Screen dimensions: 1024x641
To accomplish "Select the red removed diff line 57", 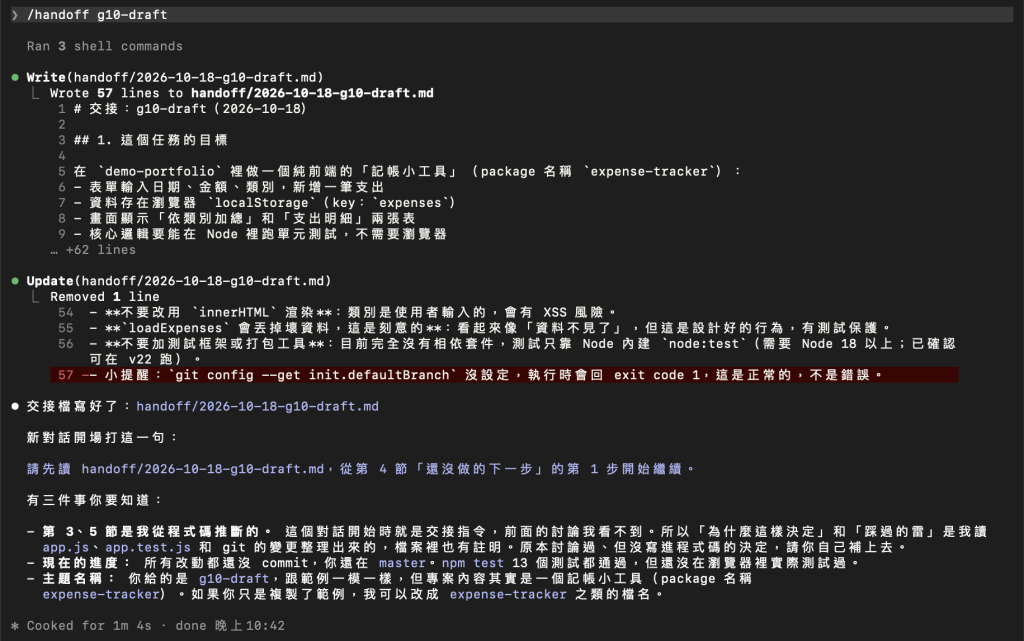I will point(504,375).
